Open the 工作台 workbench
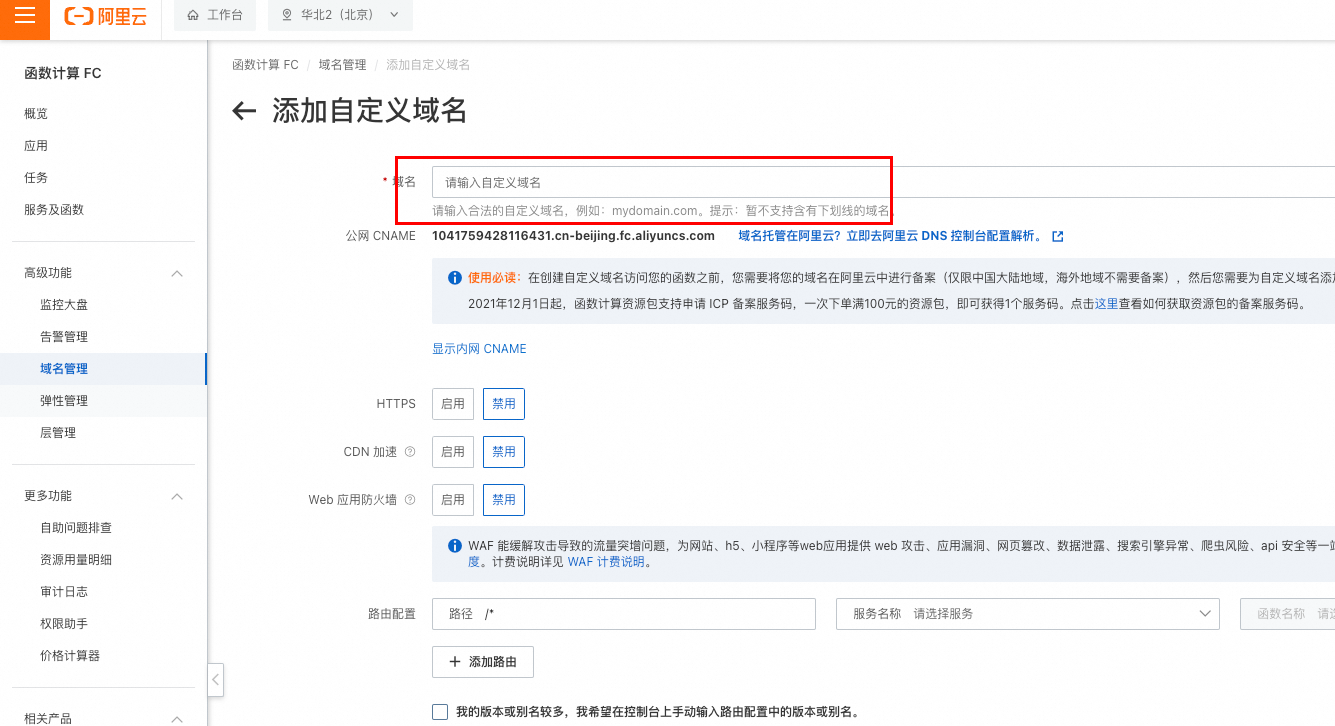 [x=214, y=15]
